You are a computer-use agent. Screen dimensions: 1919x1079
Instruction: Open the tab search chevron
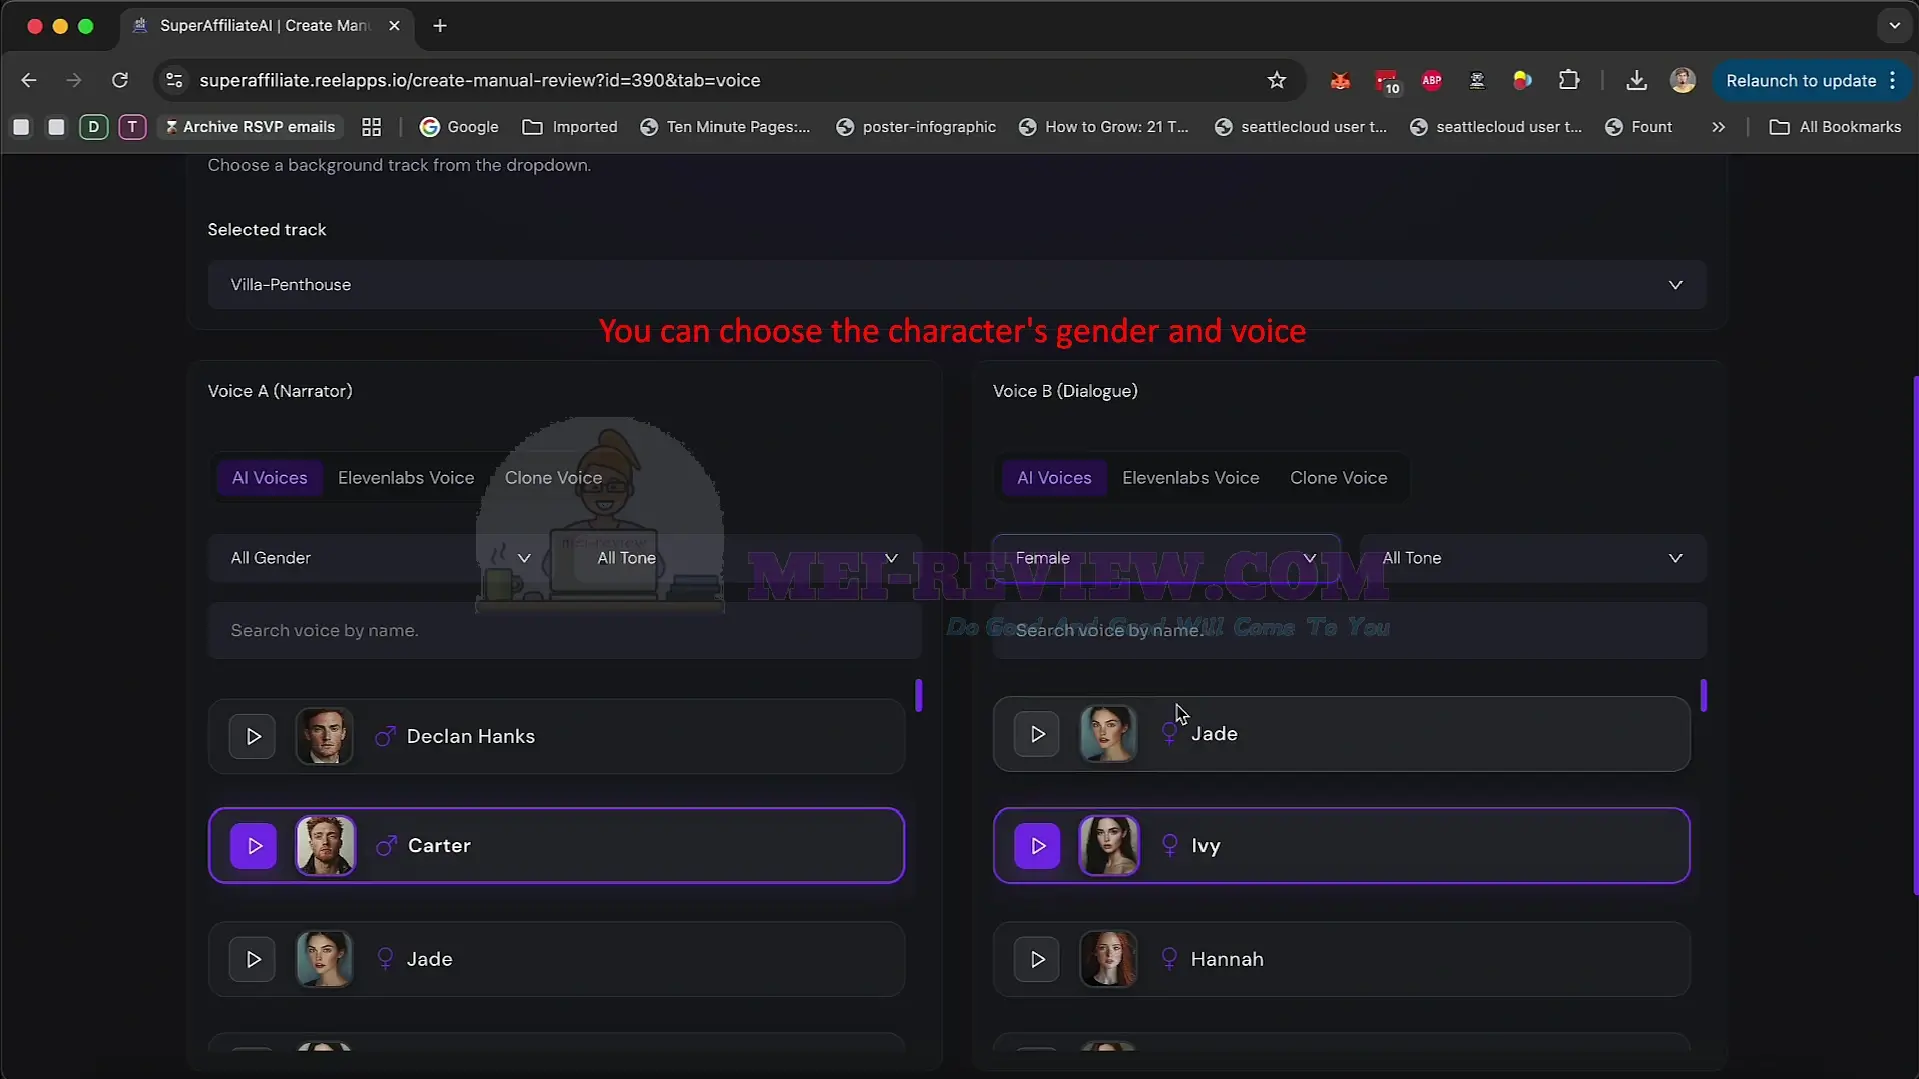pyautogui.click(x=1894, y=26)
